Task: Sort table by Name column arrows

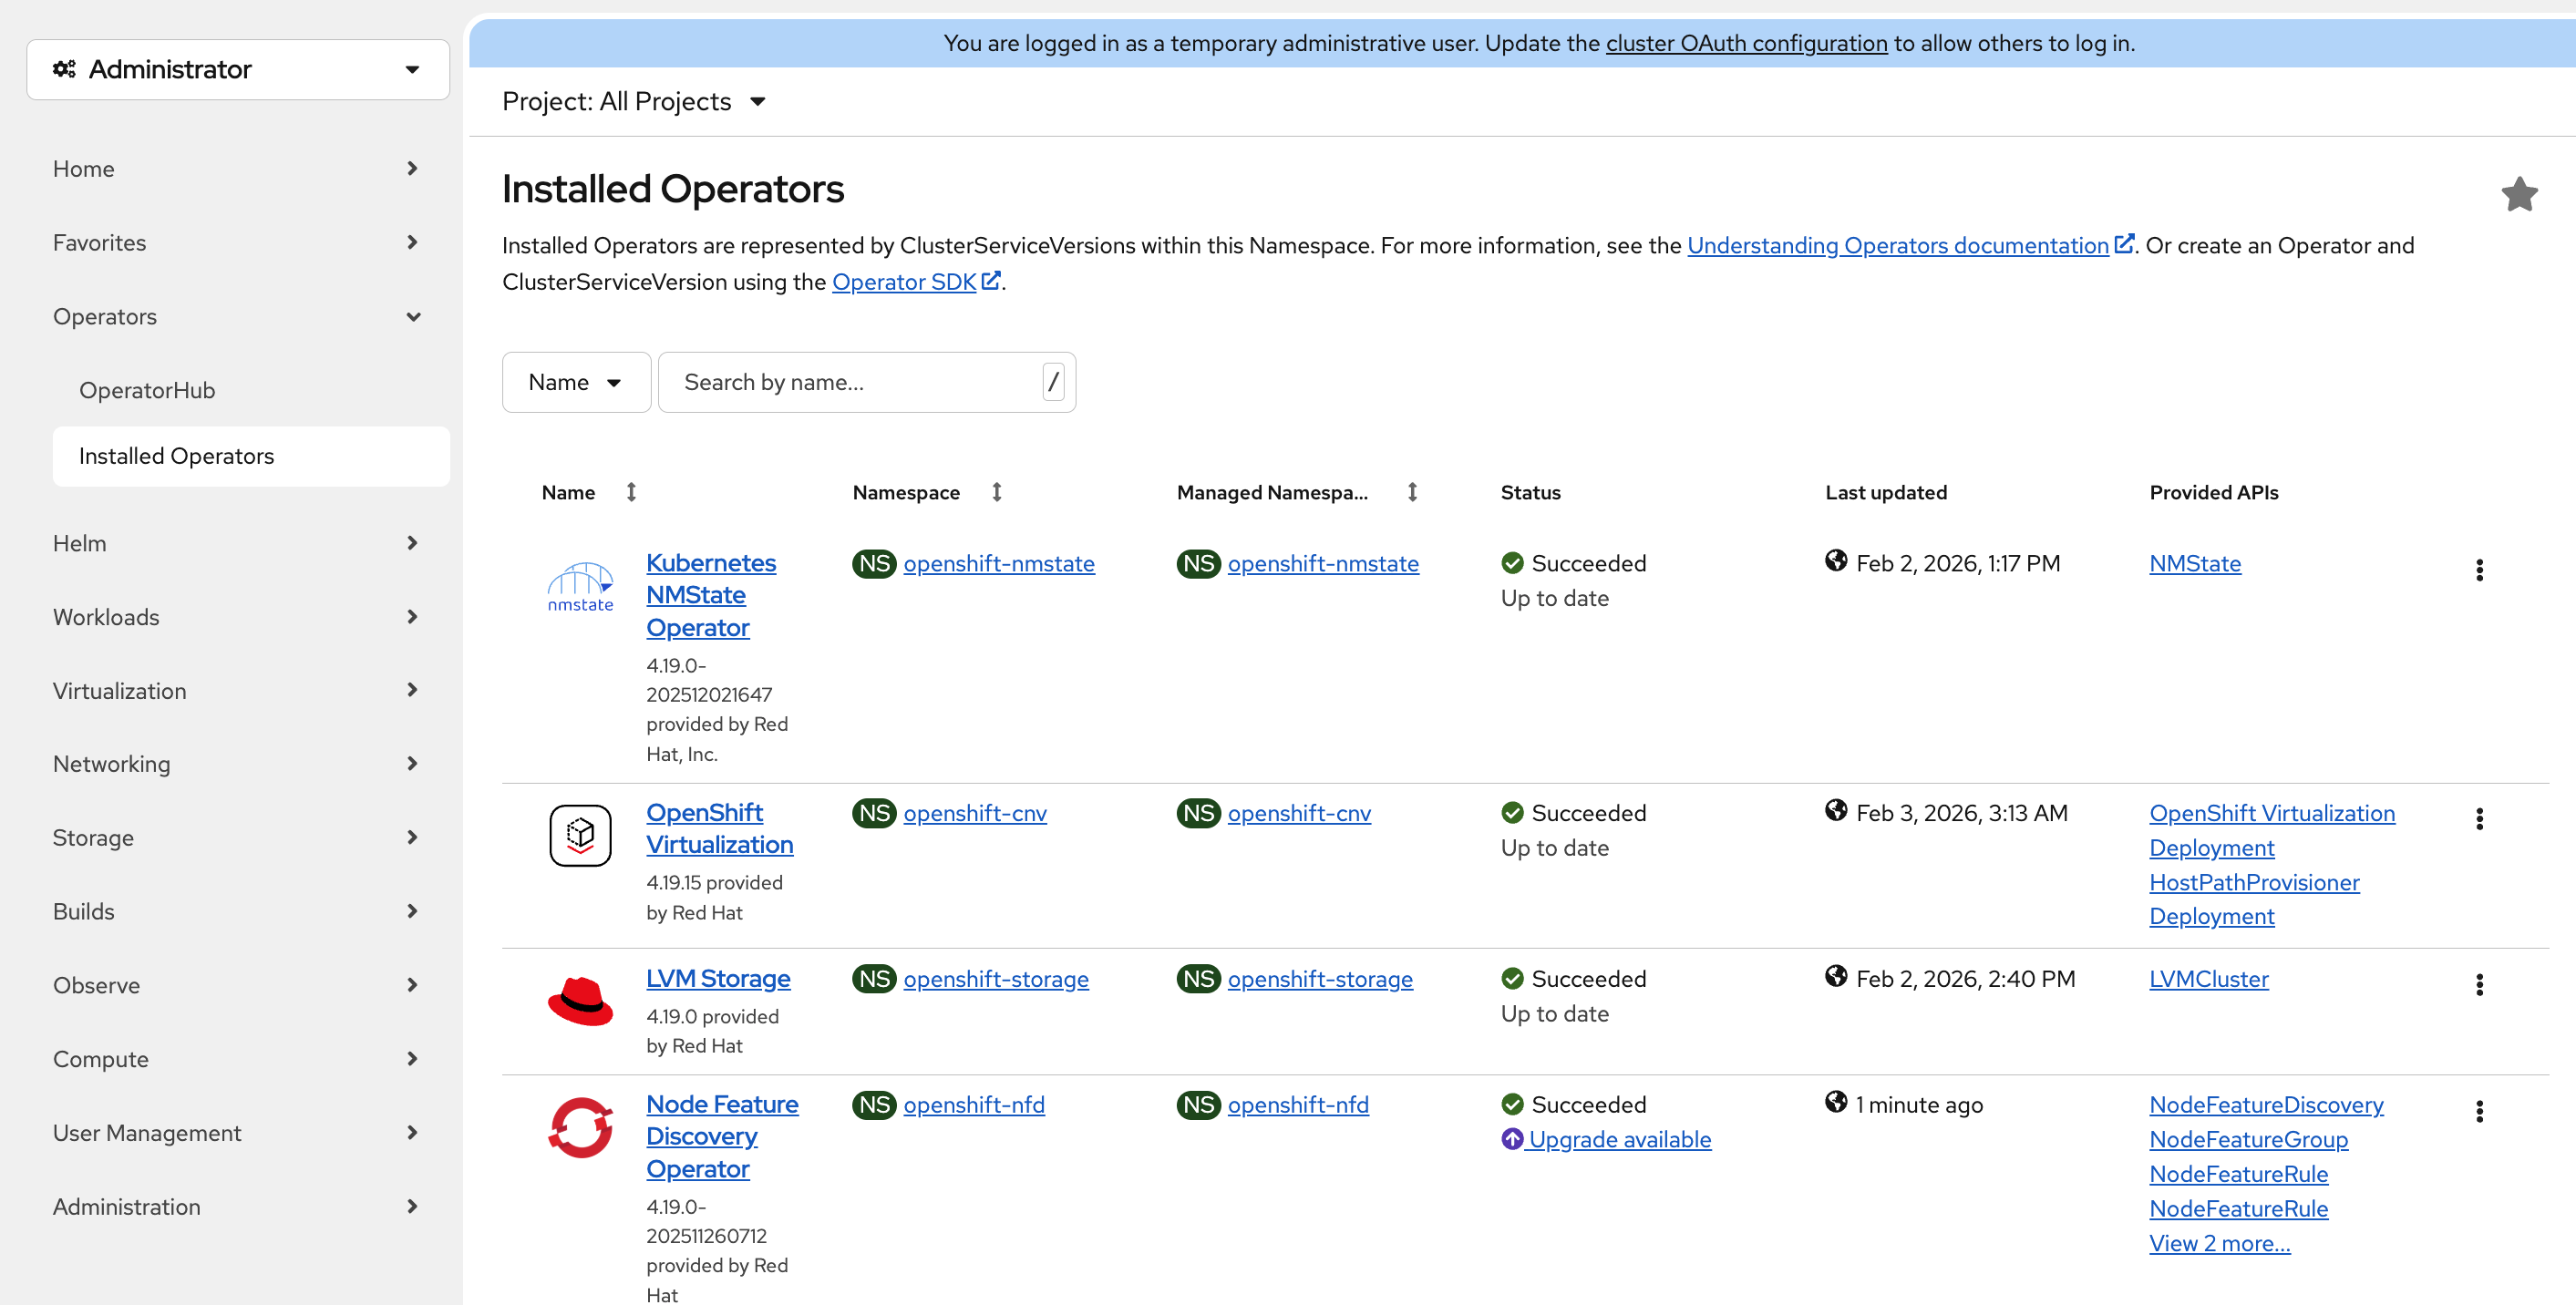Action: tap(631, 492)
